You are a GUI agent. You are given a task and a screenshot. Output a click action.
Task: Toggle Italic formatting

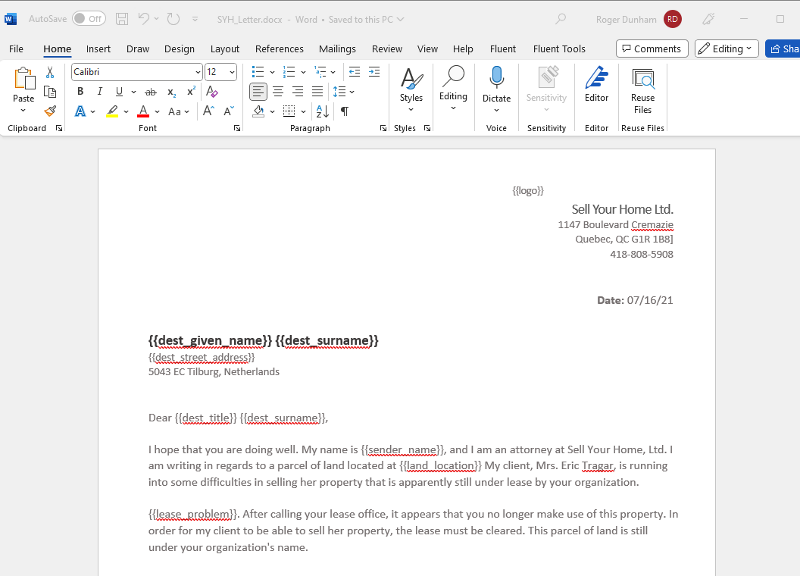click(99, 92)
